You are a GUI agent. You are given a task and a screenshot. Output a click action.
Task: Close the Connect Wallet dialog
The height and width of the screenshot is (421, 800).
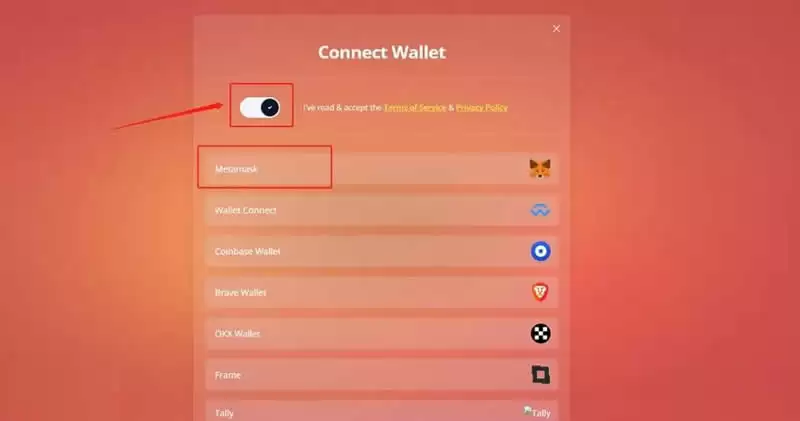pos(556,29)
